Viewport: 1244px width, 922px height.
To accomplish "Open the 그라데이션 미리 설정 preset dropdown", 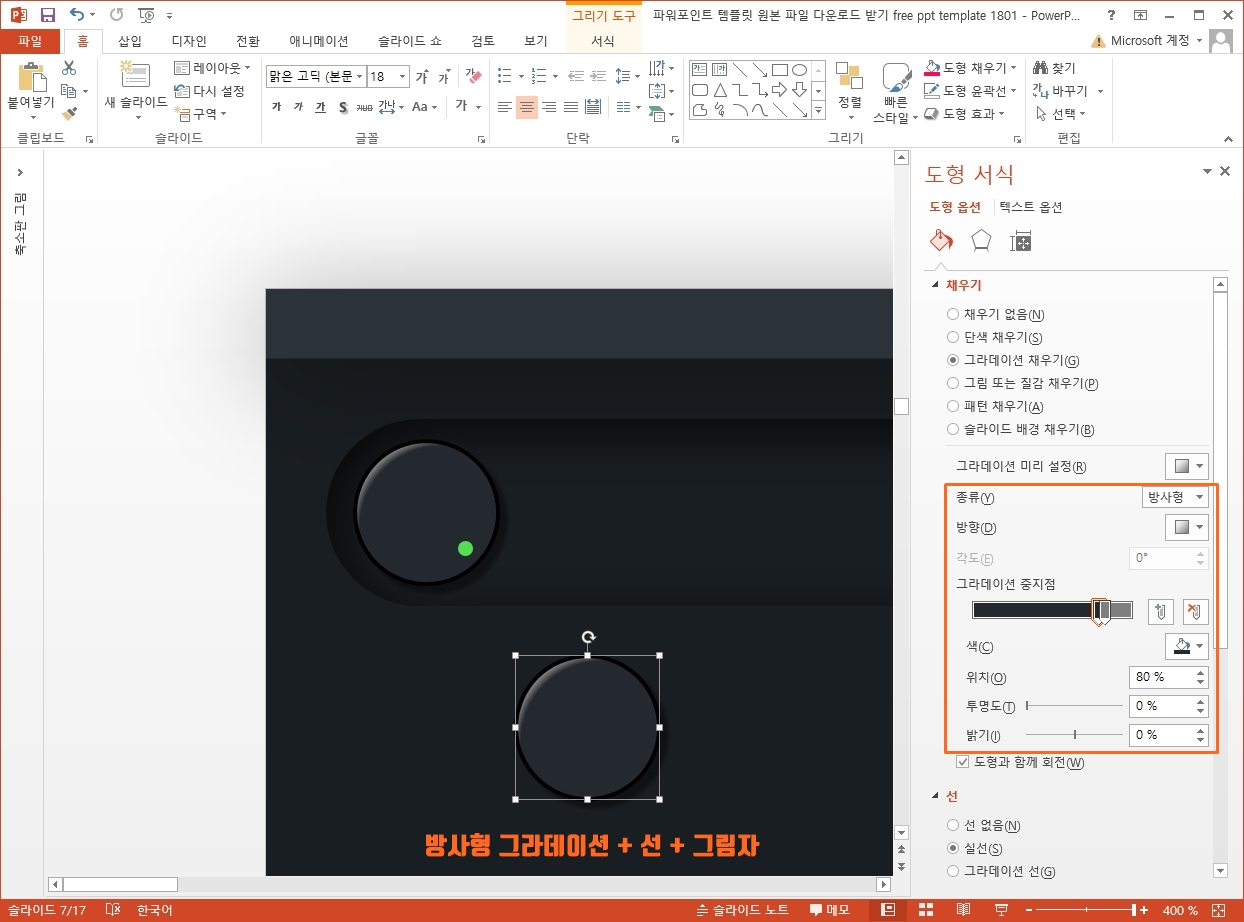I will 1187,466.
